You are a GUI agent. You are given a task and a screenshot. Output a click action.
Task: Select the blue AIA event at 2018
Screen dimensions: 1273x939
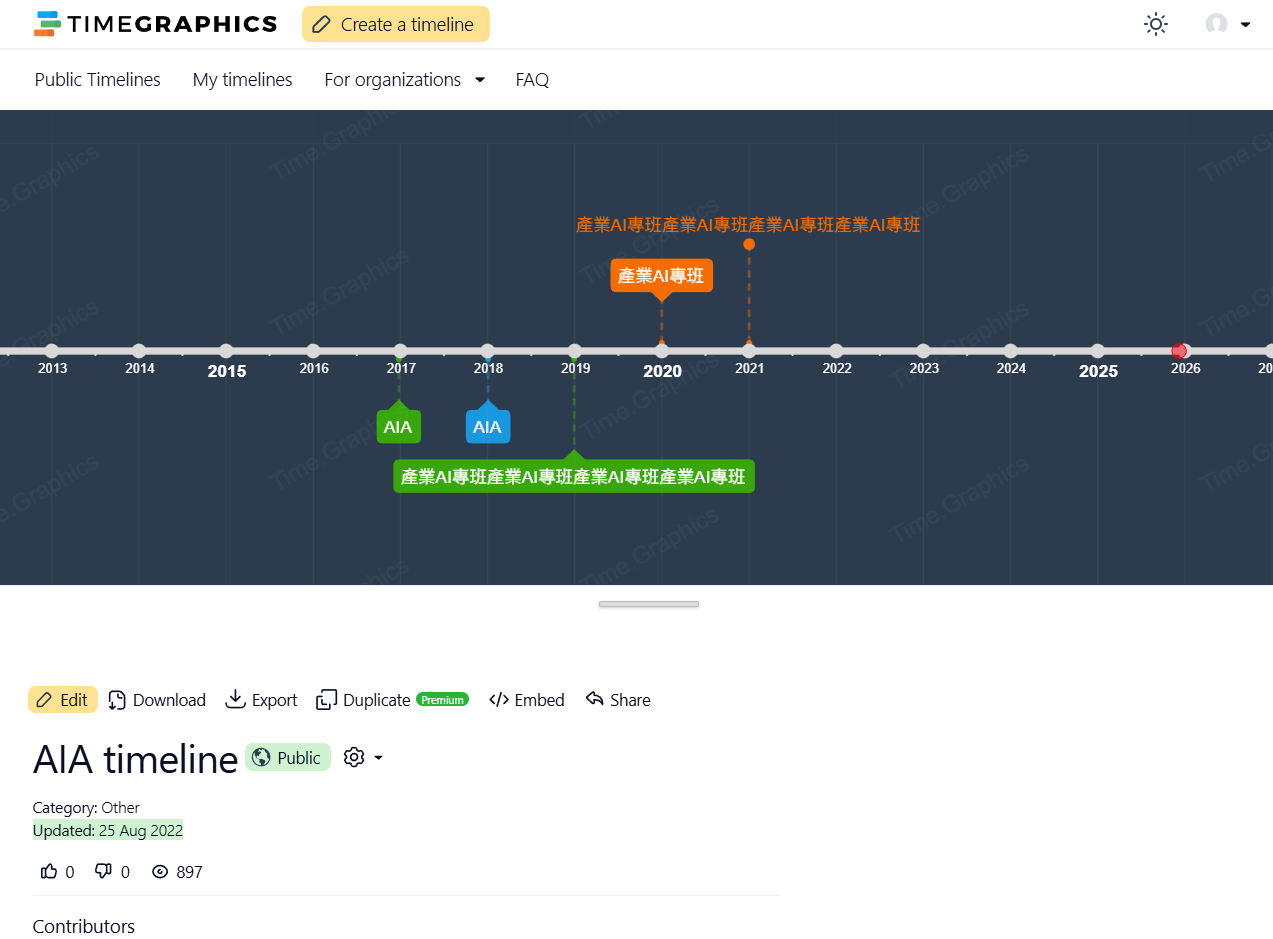(x=487, y=427)
